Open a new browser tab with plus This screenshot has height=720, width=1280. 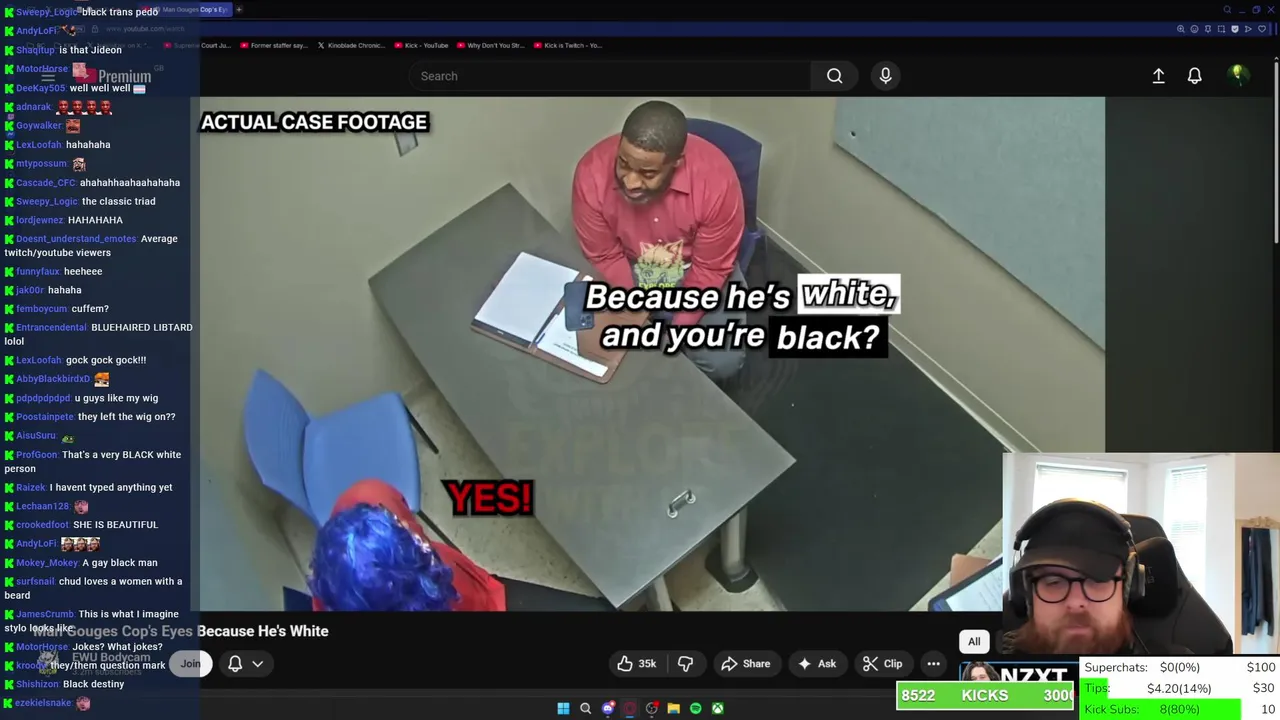(239, 10)
